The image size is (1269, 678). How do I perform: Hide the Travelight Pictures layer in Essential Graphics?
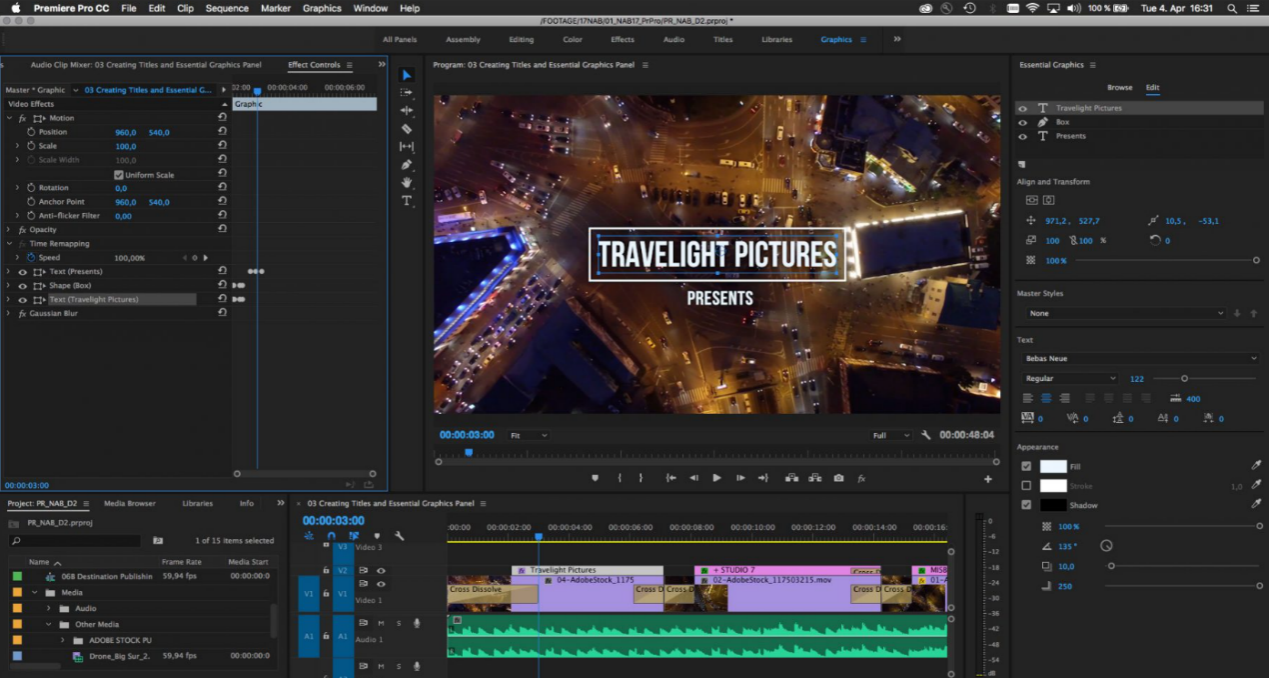click(1022, 108)
